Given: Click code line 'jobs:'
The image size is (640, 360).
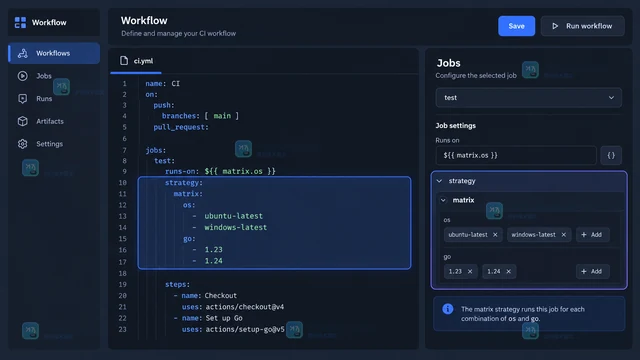Looking at the screenshot, I should 156,150.
